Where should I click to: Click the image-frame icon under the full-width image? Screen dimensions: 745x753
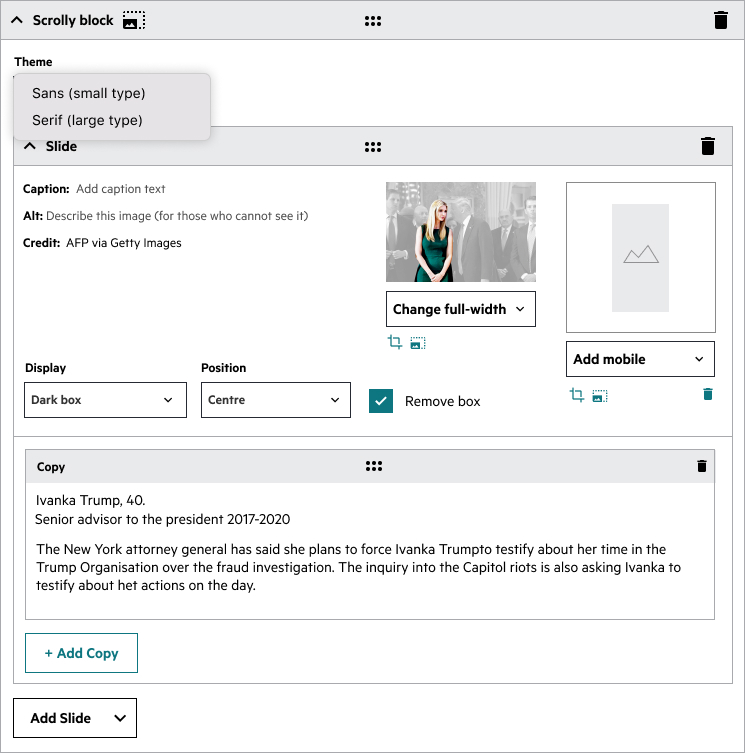click(x=418, y=343)
